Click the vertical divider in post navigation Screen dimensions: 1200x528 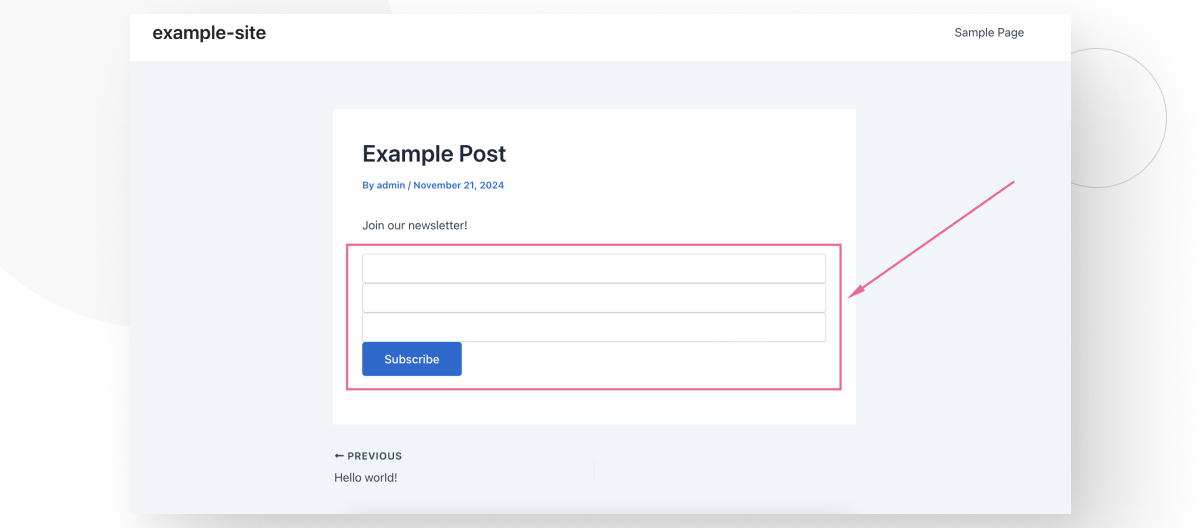click(x=594, y=469)
